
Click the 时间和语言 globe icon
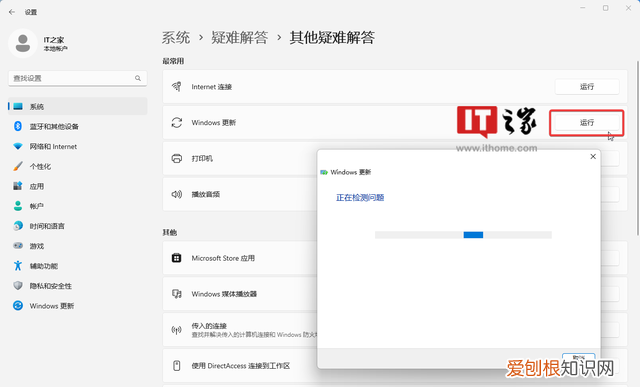tap(18, 226)
